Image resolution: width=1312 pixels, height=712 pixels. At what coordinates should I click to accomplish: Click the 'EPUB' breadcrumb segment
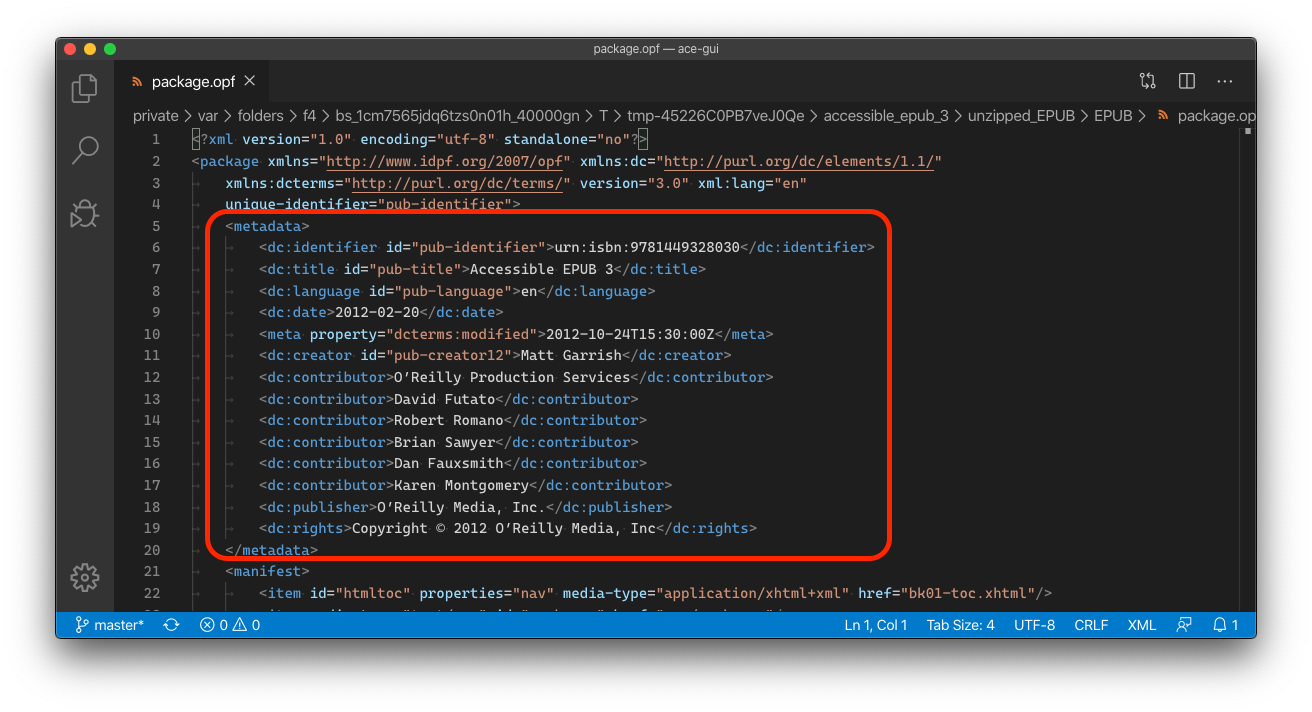[1113, 116]
